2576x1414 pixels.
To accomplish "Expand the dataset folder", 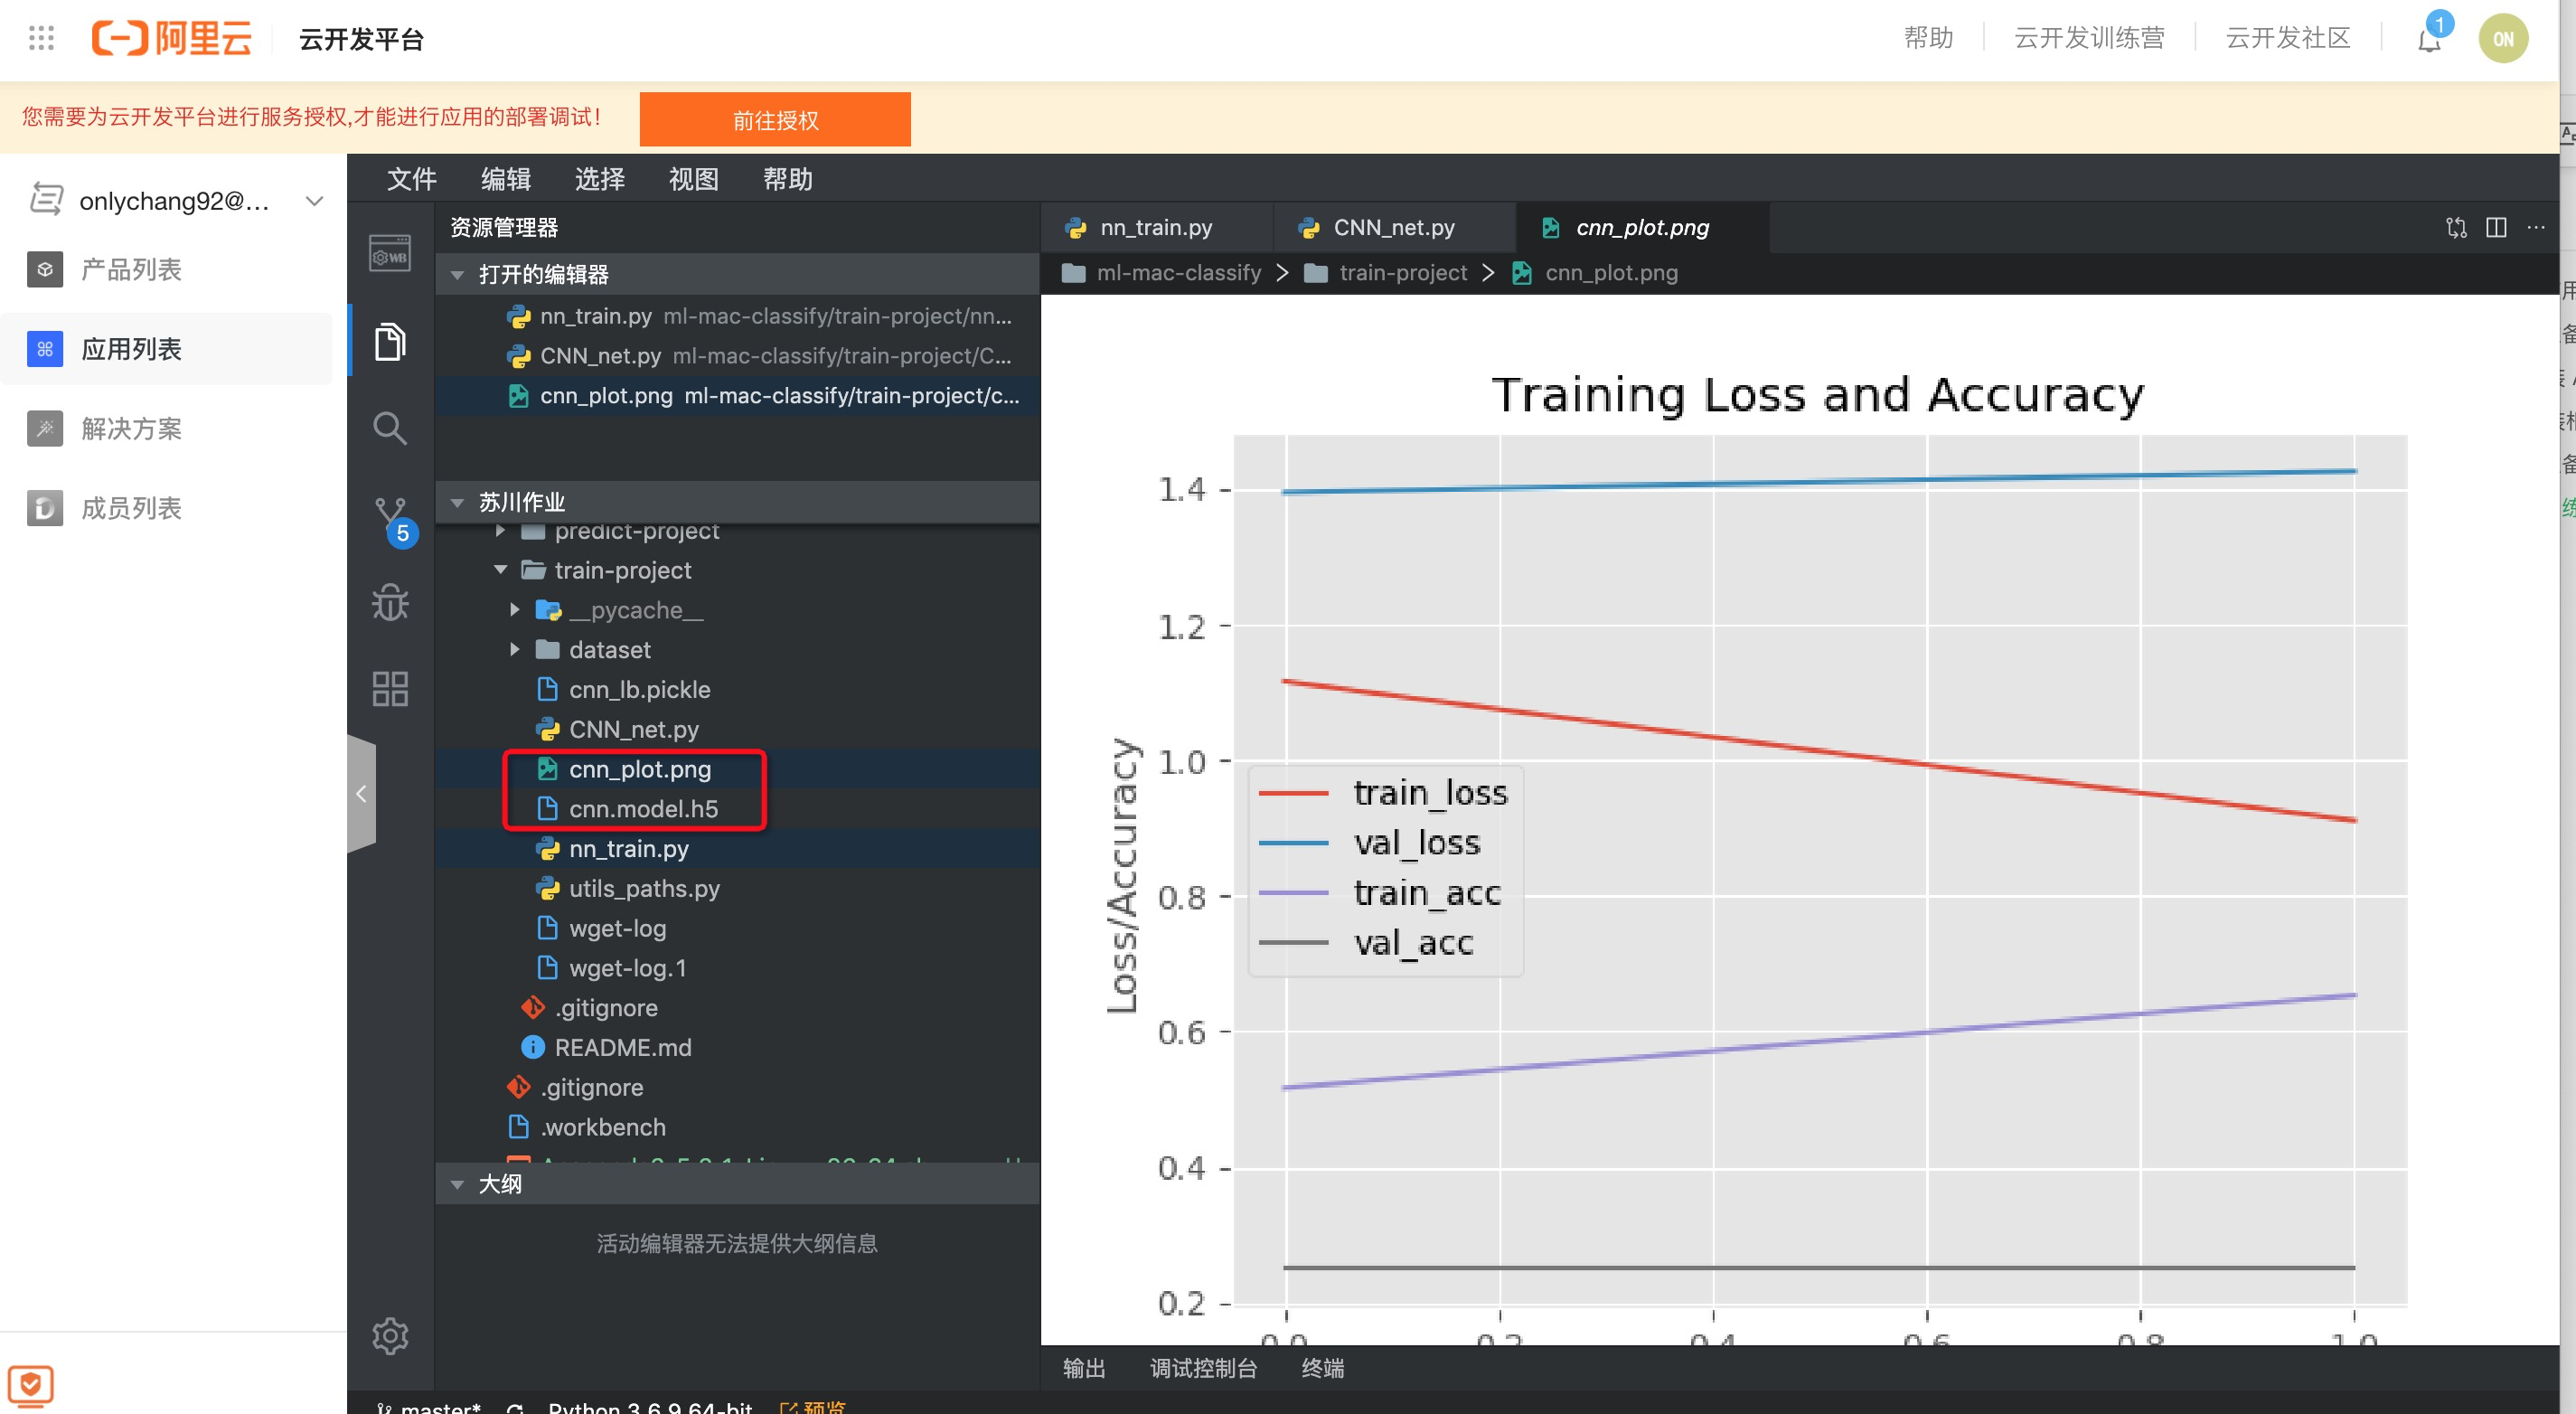I will [515, 650].
